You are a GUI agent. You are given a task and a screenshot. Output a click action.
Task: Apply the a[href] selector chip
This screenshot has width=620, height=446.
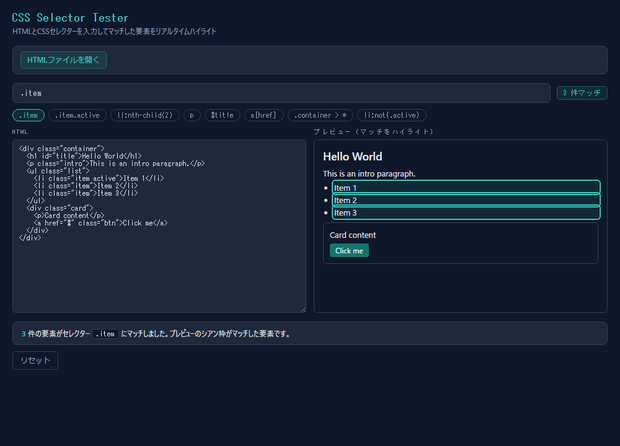point(264,115)
